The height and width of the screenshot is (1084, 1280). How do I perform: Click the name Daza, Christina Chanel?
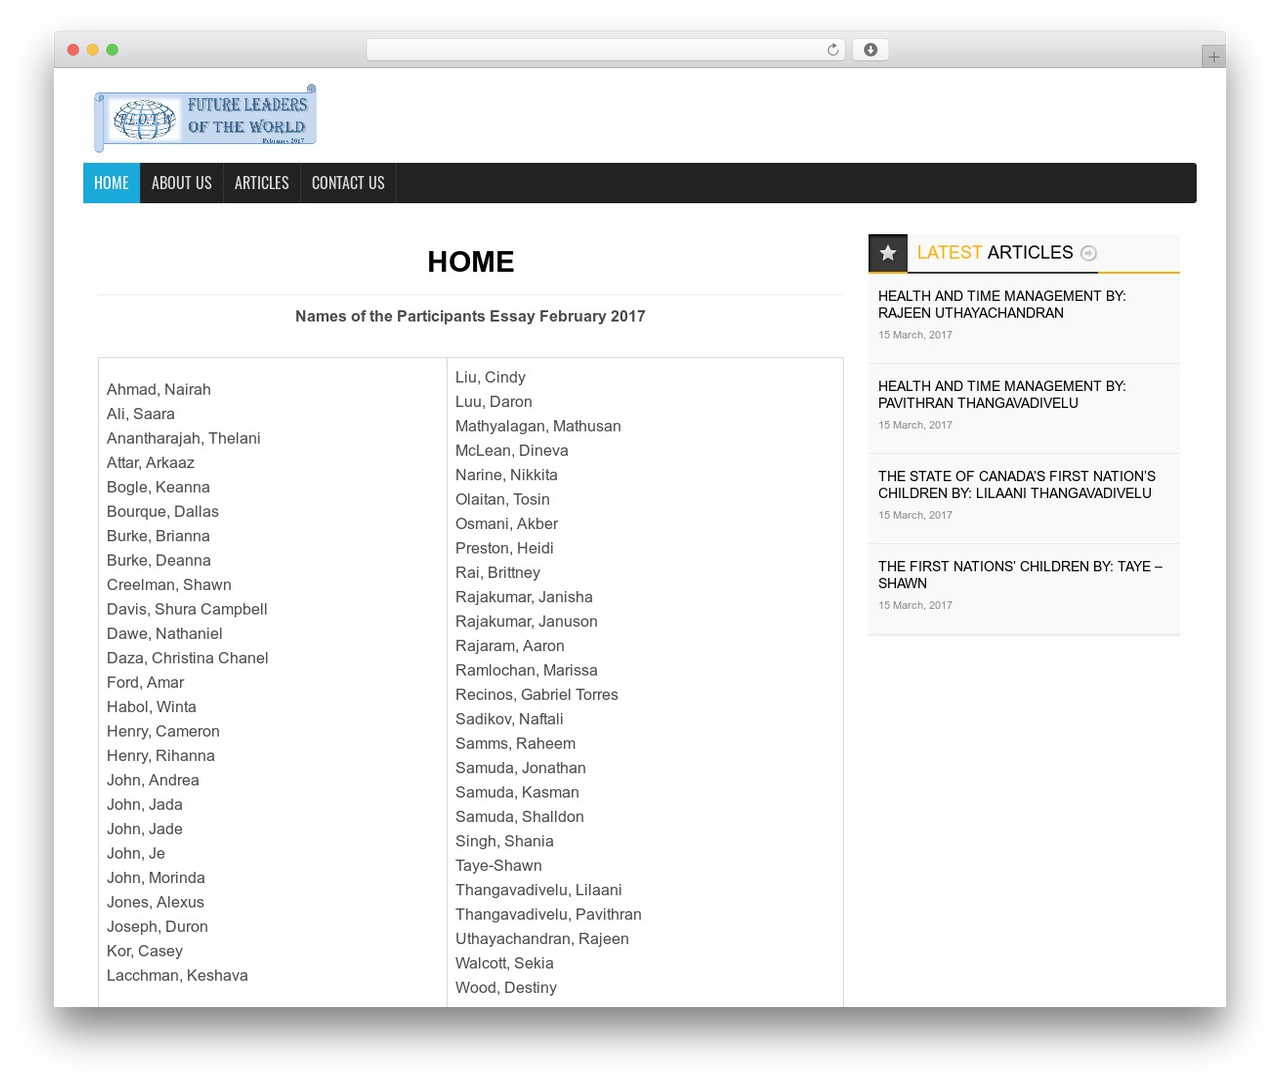click(x=188, y=658)
